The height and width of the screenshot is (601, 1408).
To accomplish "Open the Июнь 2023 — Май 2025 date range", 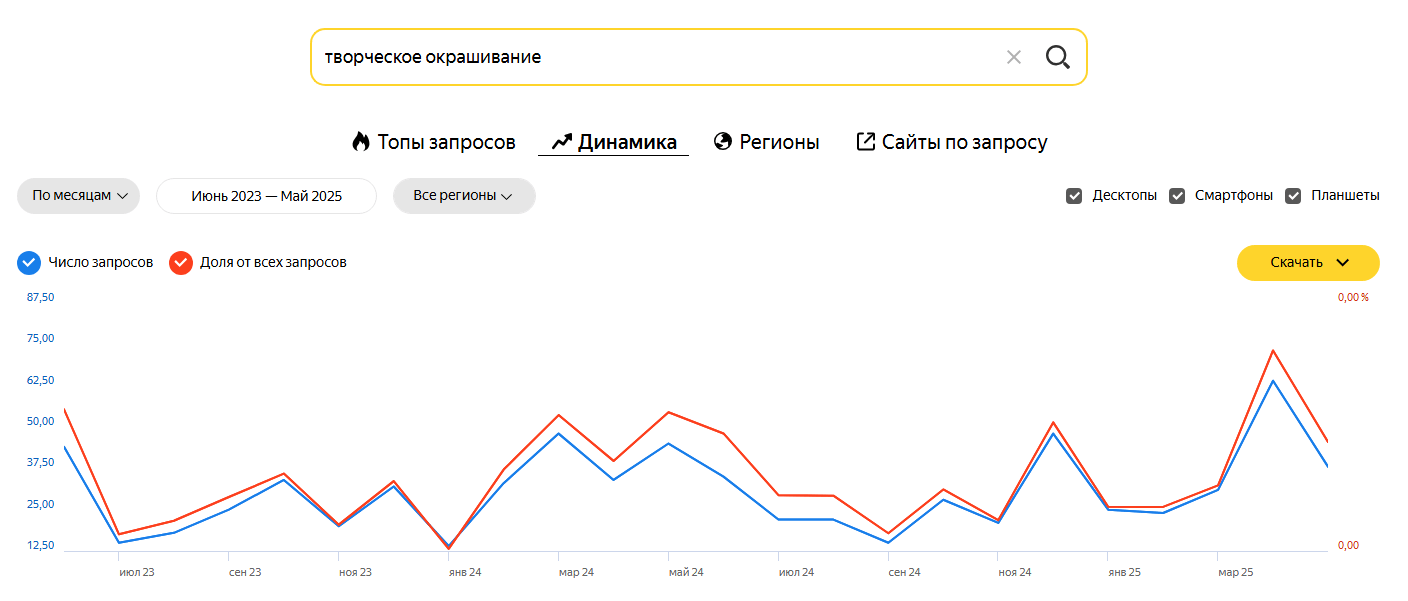I will 266,196.
